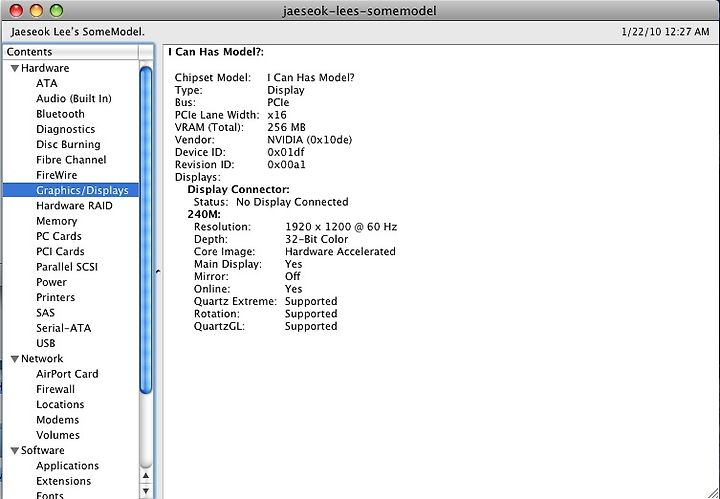Minimize window with the yellow button

pos(36,10)
